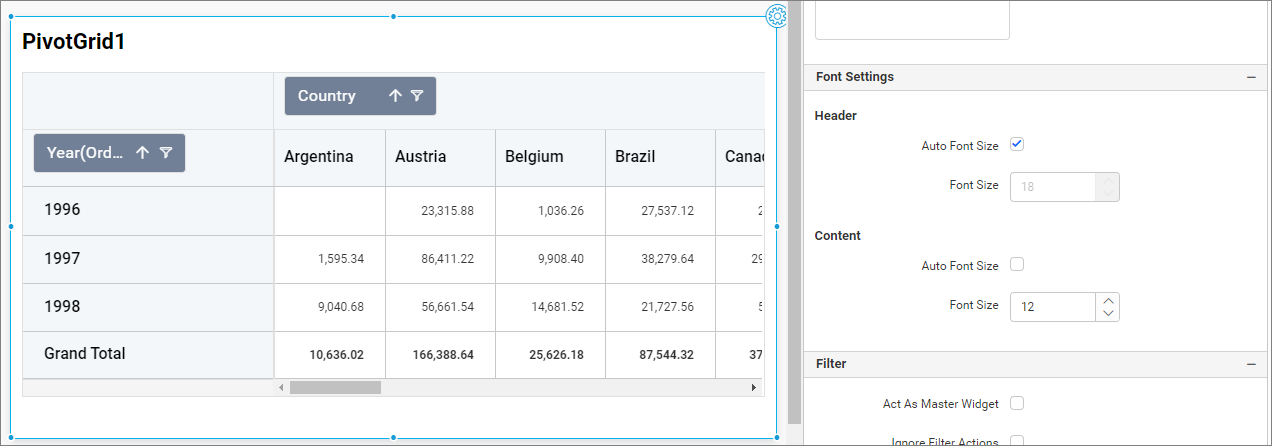1272x446 pixels.
Task: Uncheck Header Auto Font Size checkbox
Action: [1017, 145]
